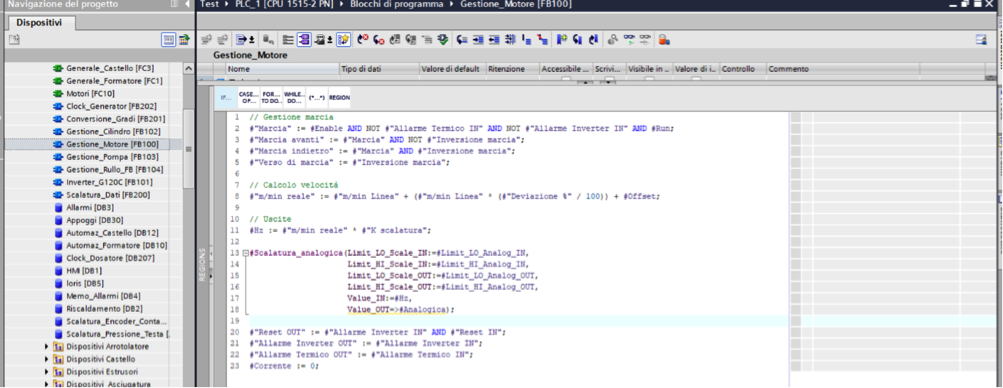
Task: Toggle monitoring with the glasses play icon
Action: (629, 40)
